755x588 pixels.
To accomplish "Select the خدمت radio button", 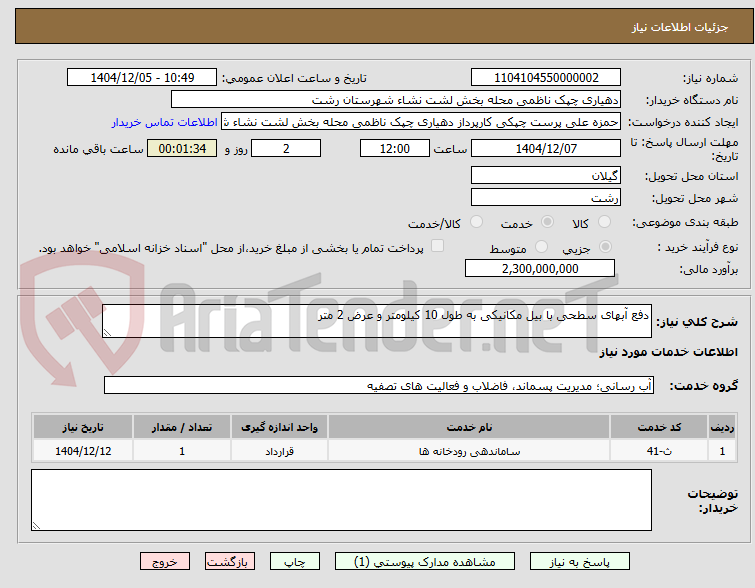I will tap(547, 222).
